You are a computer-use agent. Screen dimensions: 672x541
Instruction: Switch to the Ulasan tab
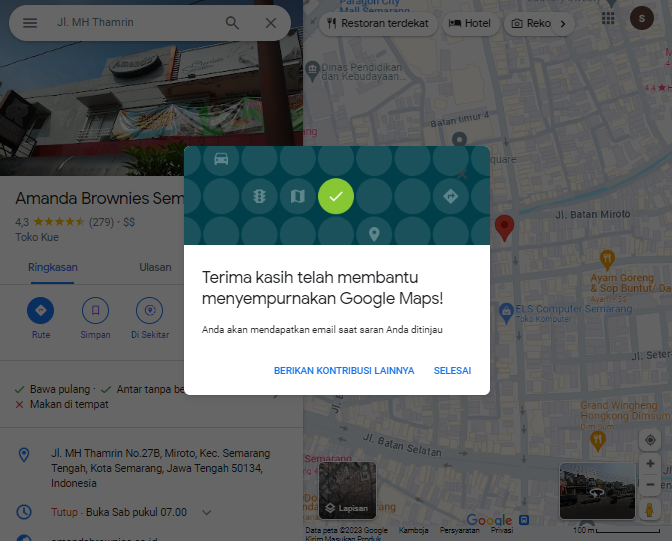[155, 267]
